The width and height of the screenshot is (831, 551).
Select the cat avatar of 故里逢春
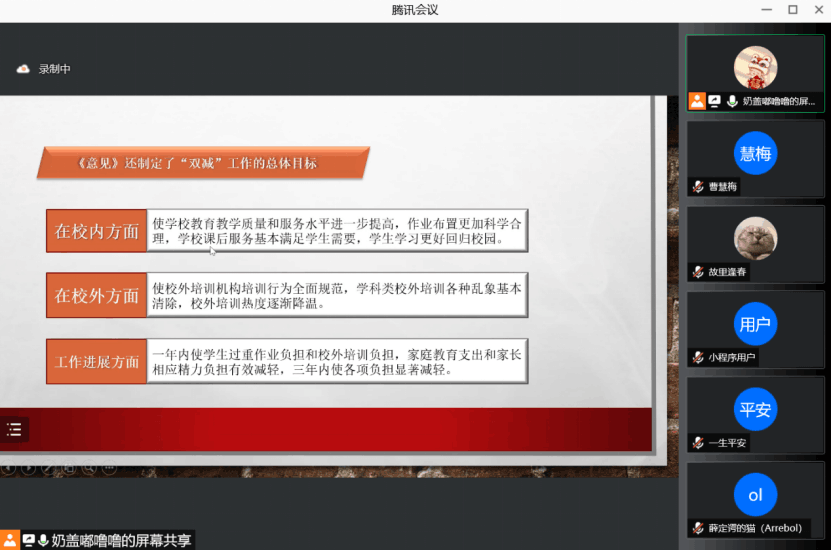click(755, 239)
